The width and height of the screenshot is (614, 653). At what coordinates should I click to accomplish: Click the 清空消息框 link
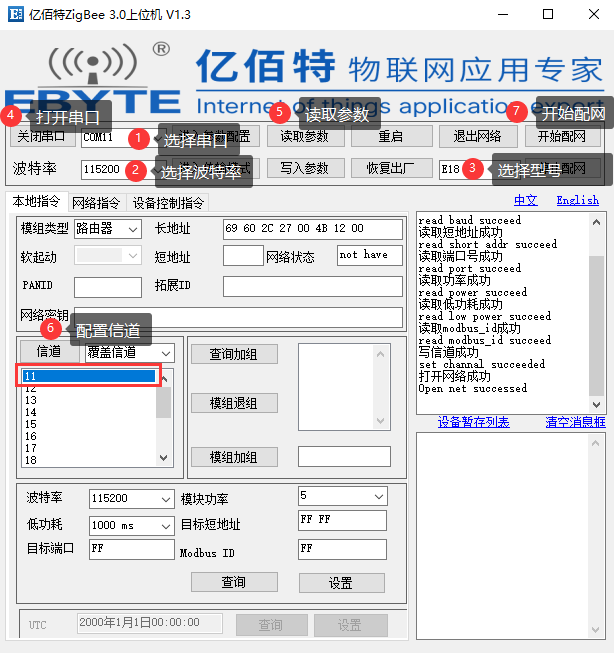coord(575,422)
